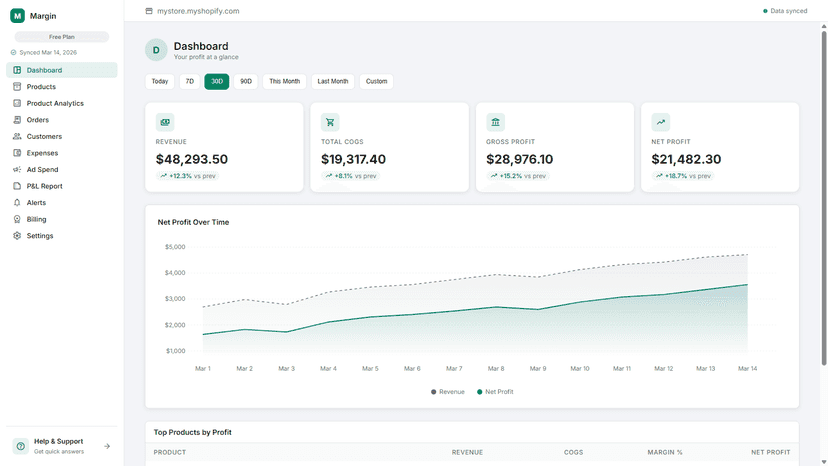Click the Products sidebar icon
Viewport: 828px width, 466px height.
click(17, 87)
